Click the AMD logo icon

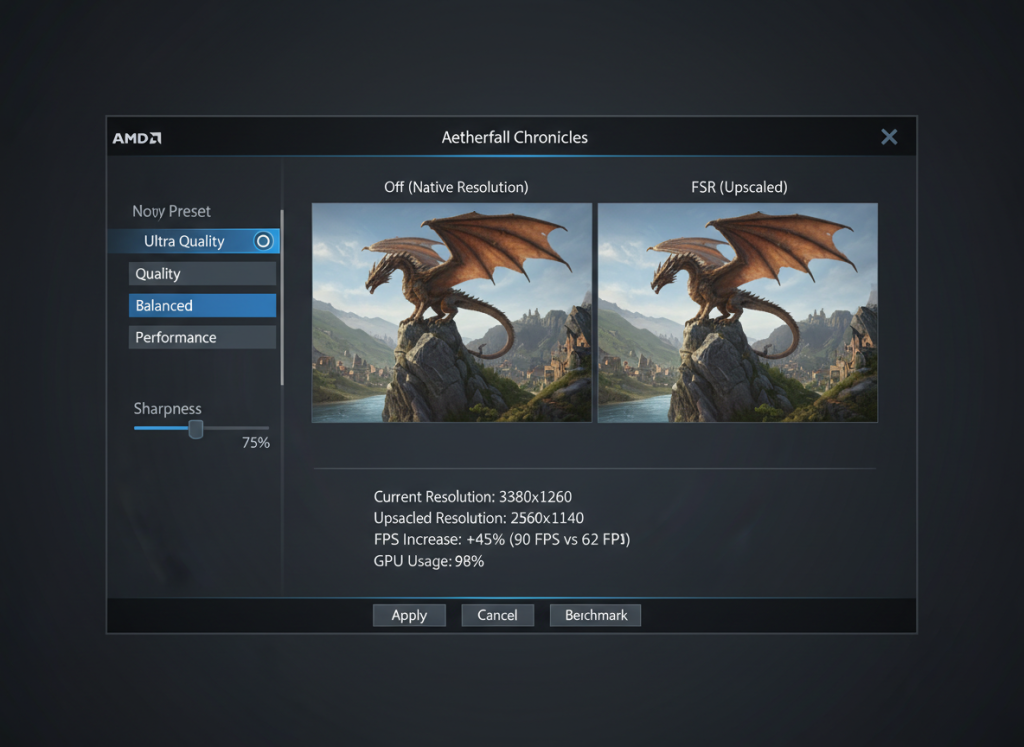click(x=136, y=138)
